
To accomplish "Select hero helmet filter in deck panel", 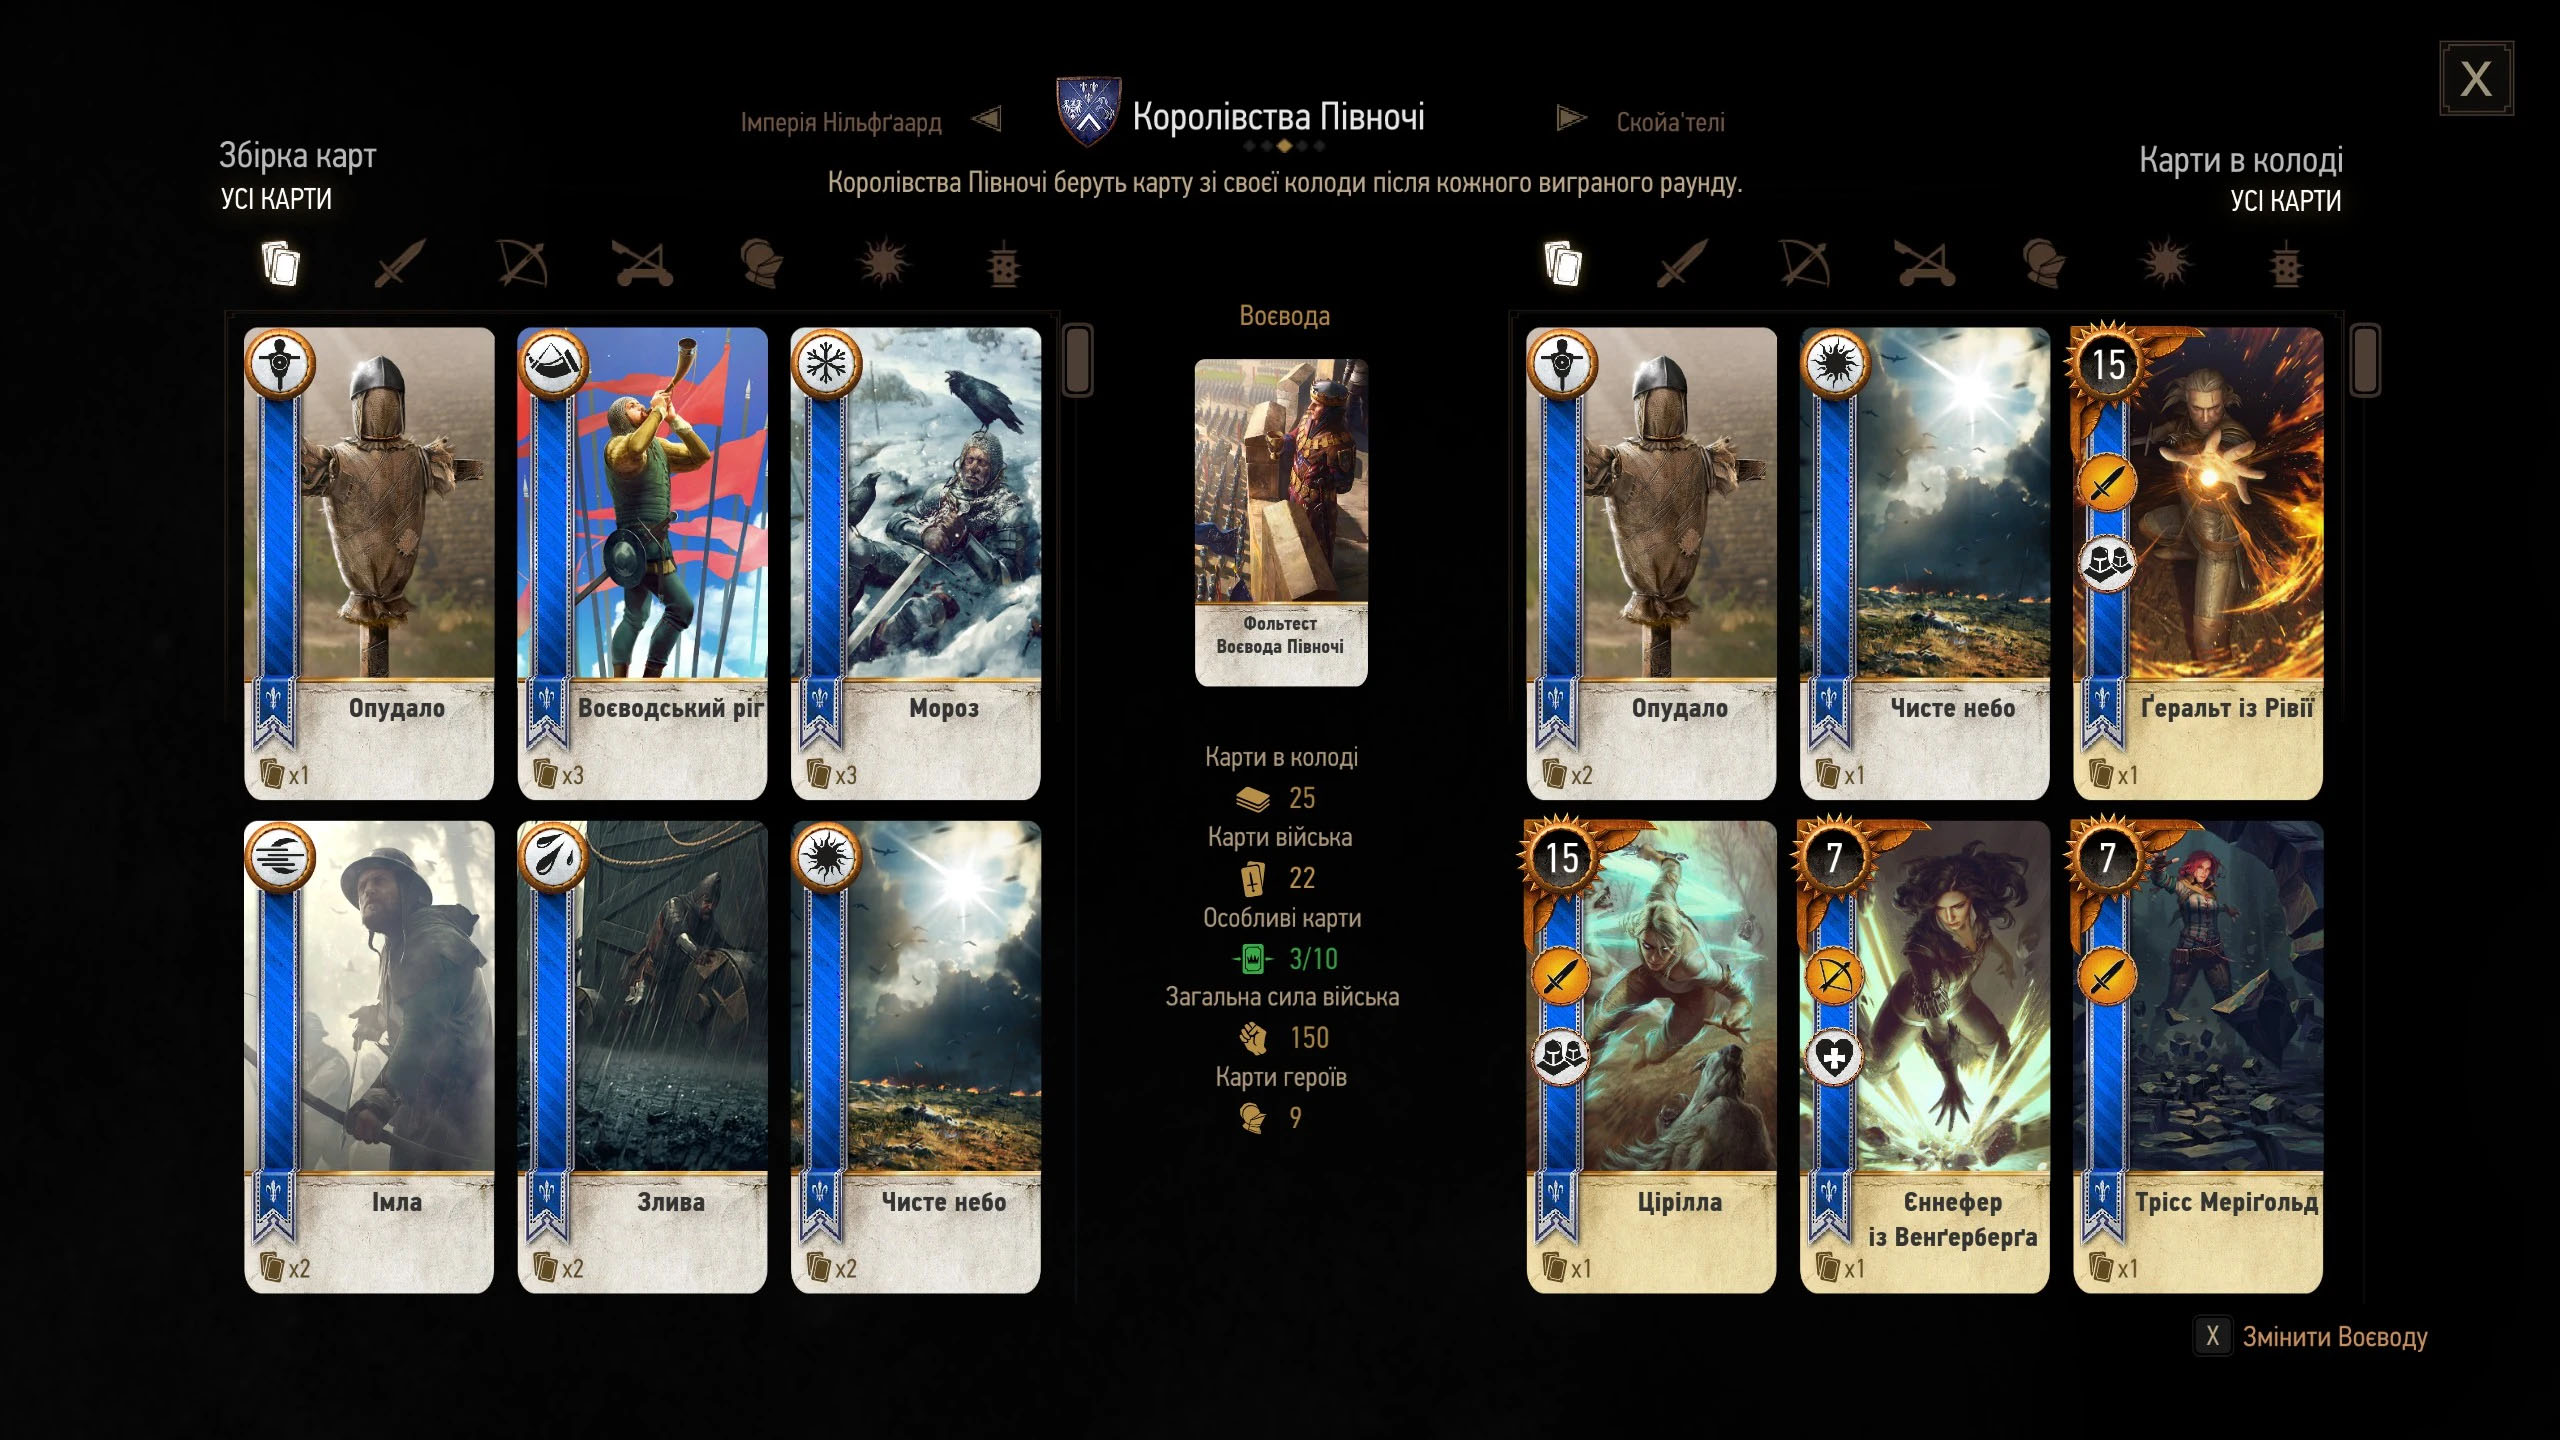I will pyautogui.click(x=2044, y=264).
